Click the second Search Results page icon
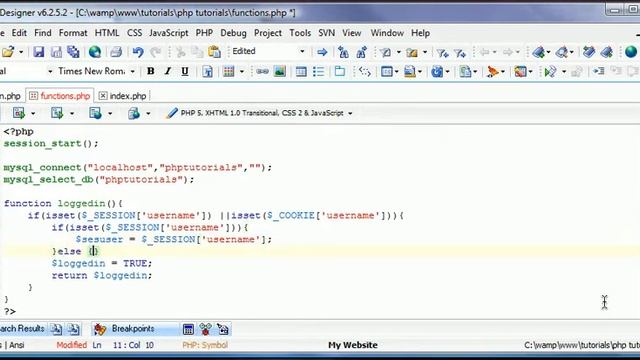This screenshot has width=640, height=360. click(x=73, y=329)
